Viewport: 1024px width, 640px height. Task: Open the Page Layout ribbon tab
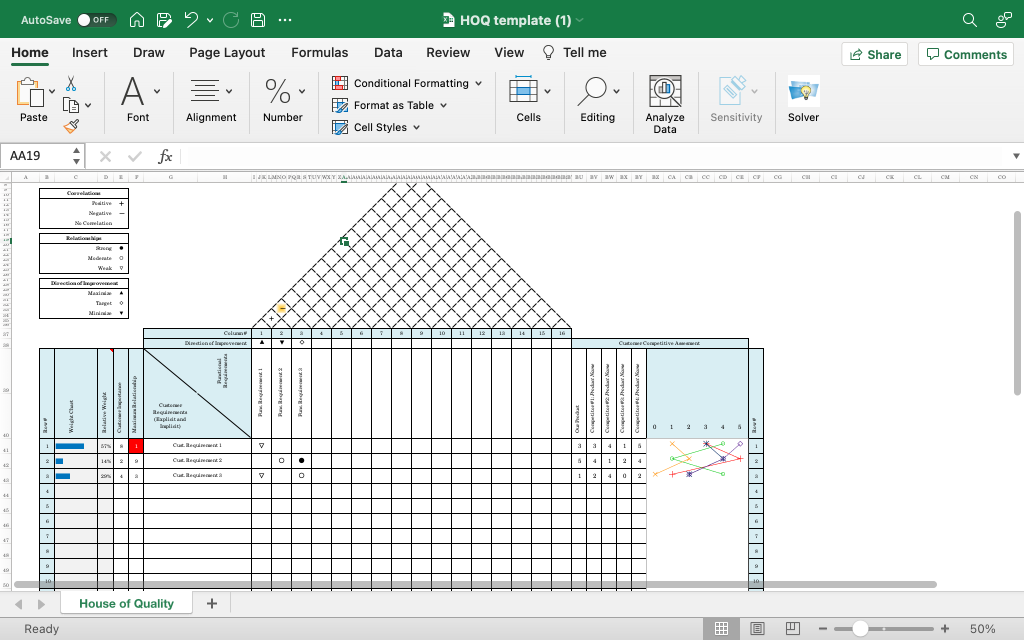click(227, 53)
